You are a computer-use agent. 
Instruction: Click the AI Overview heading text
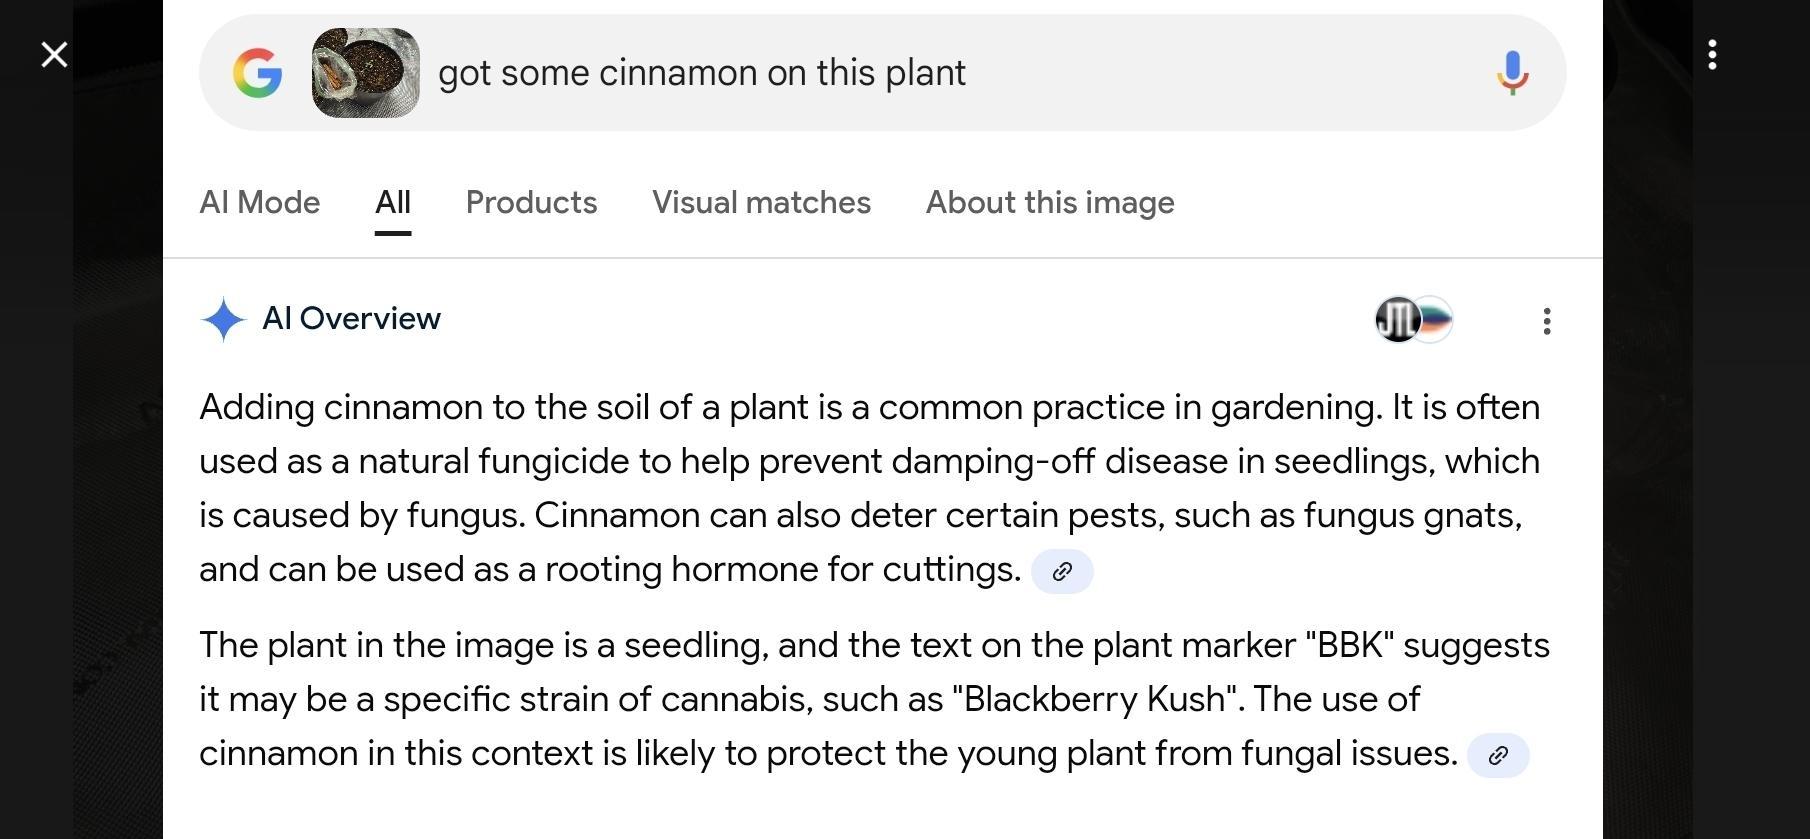pyautogui.click(x=351, y=319)
